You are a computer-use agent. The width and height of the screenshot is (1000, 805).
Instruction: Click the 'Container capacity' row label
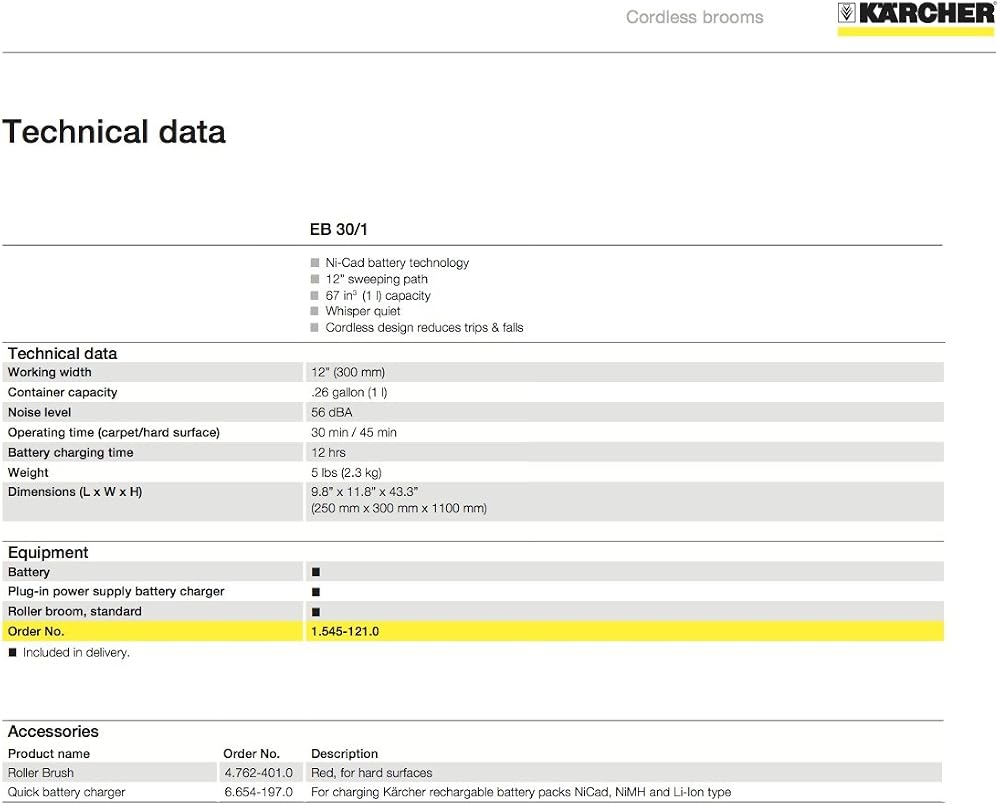pos(62,392)
